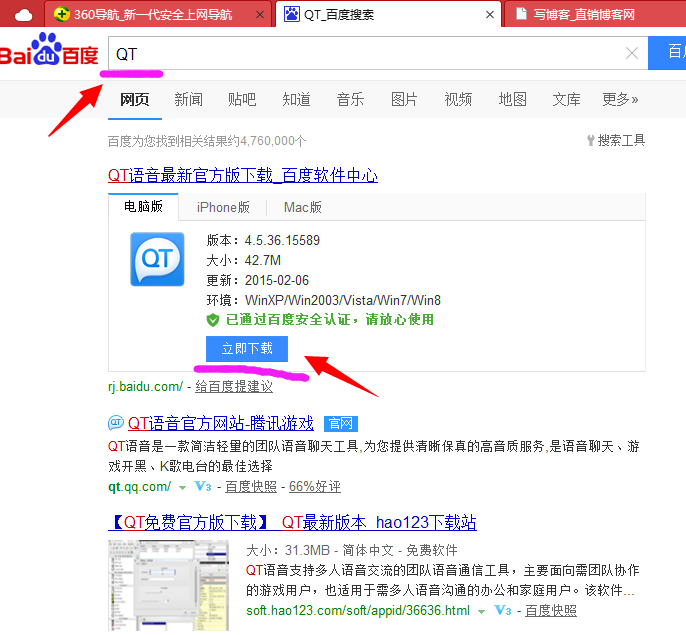Clear the search box with the X icon
This screenshot has height=635, width=686.
tap(631, 54)
